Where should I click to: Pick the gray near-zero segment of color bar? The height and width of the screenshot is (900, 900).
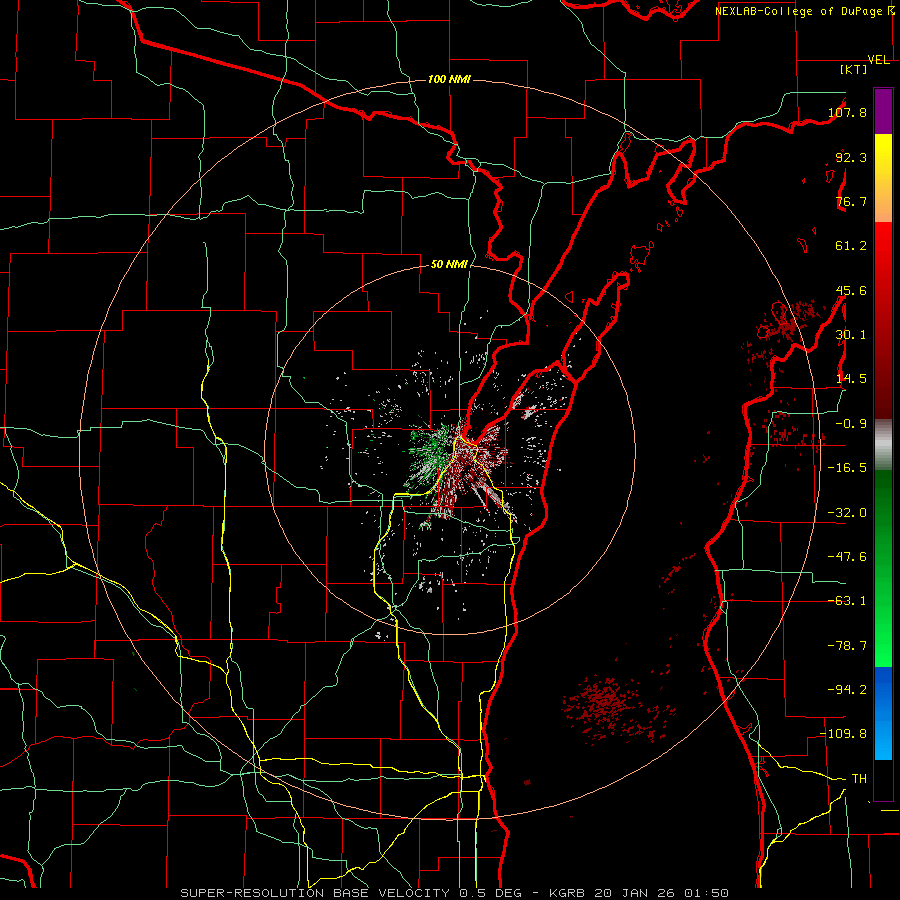(x=883, y=445)
